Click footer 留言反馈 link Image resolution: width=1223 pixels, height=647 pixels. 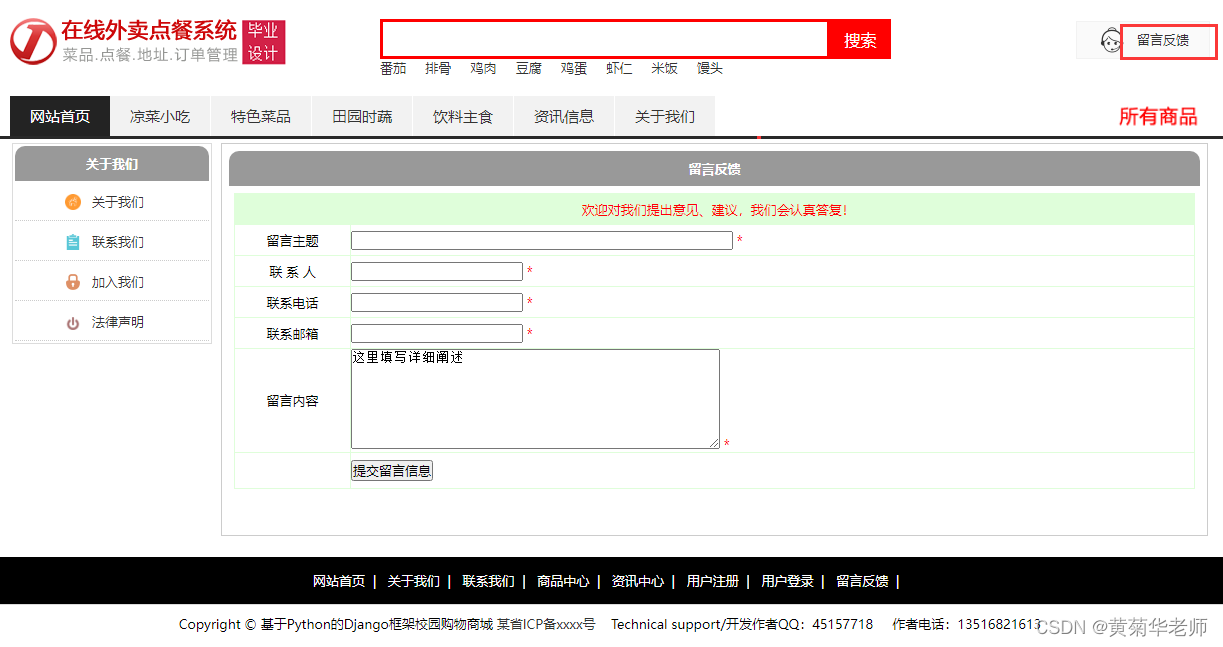(862, 581)
